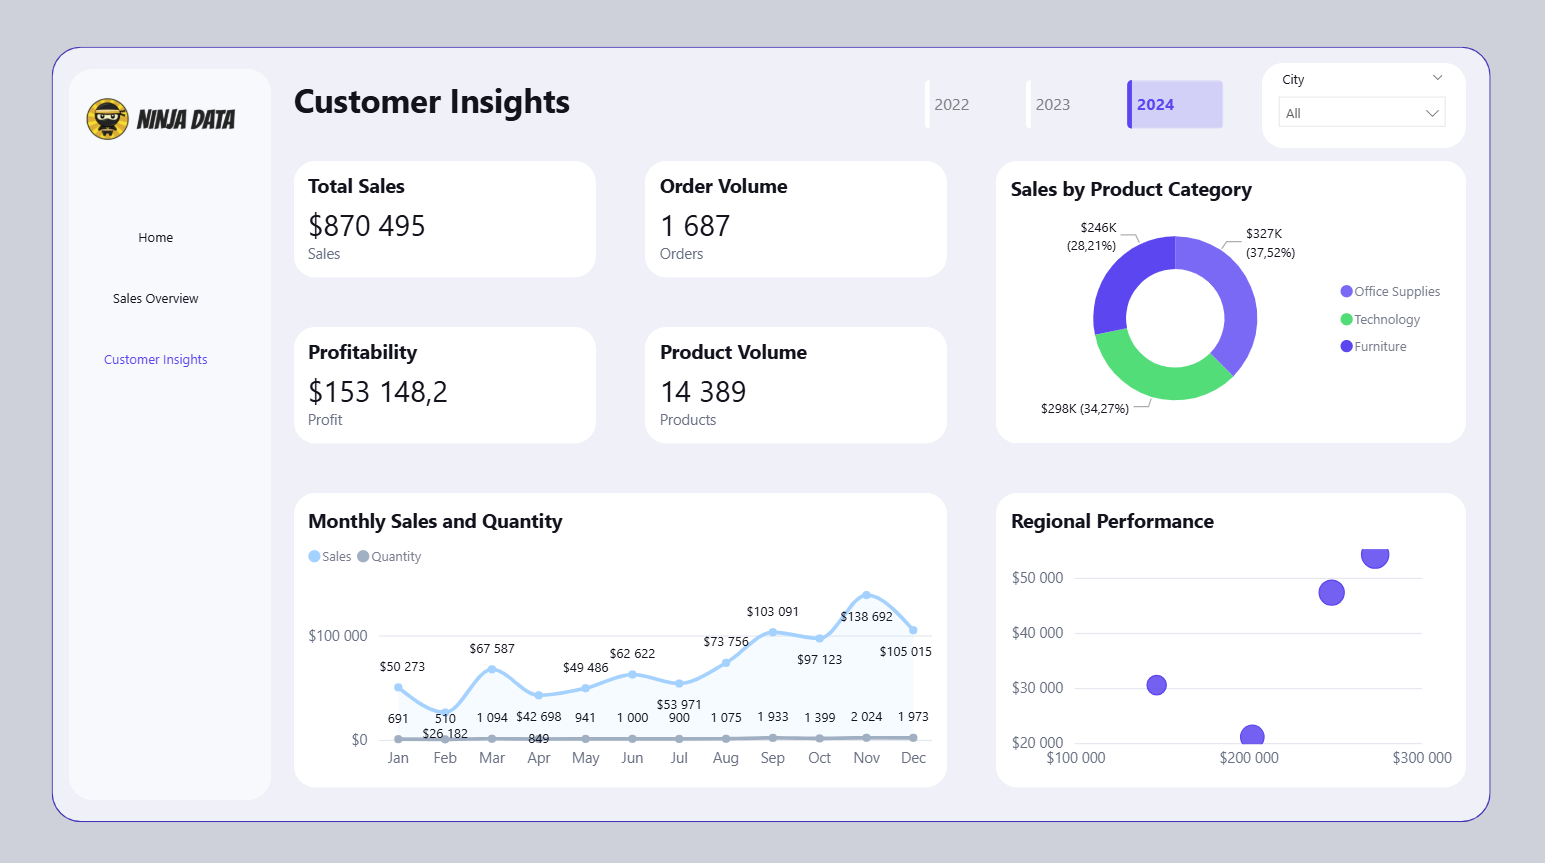Click the January sales label $50 273
The width and height of the screenshot is (1545, 863).
(402, 667)
